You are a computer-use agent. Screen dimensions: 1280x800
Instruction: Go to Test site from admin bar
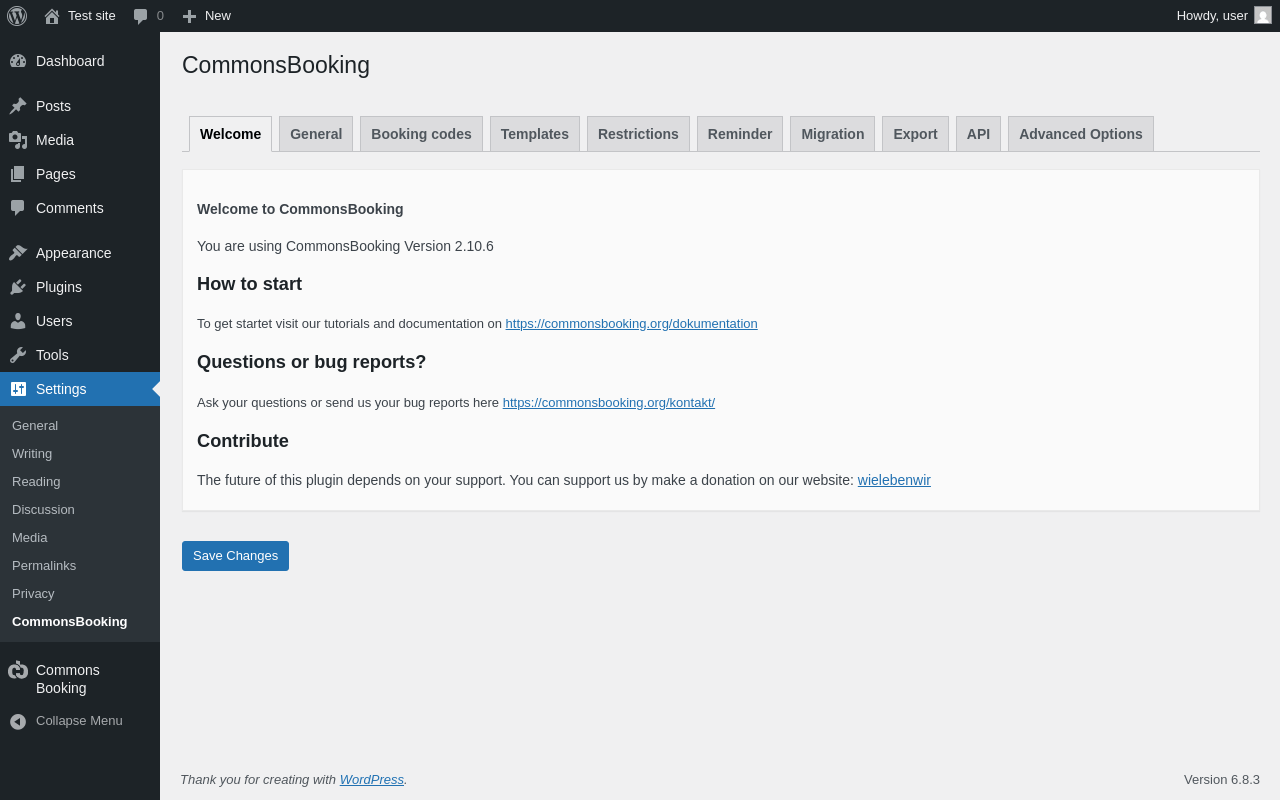[92, 16]
